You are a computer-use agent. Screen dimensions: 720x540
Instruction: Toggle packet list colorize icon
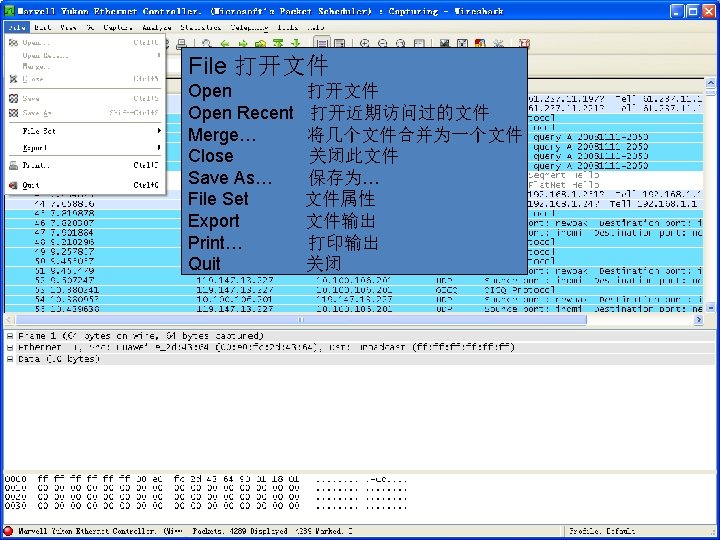point(322,44)
